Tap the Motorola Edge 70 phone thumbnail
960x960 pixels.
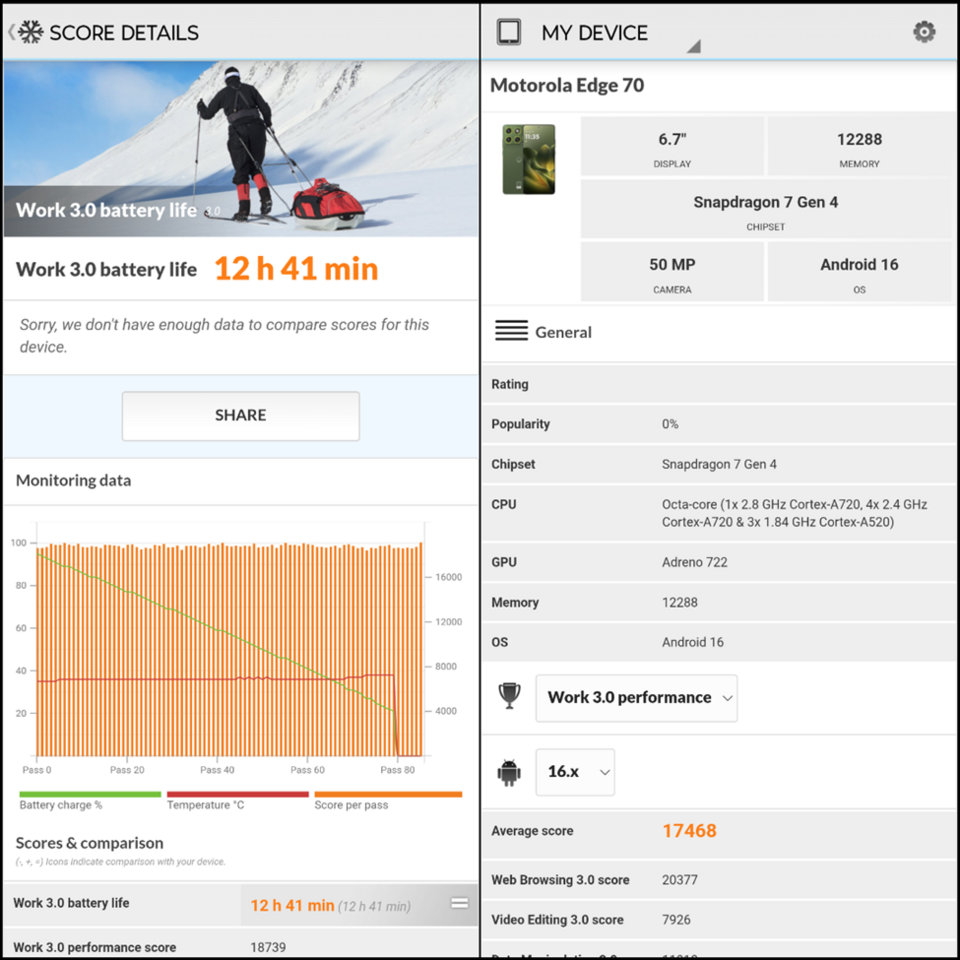click(529, 159)
